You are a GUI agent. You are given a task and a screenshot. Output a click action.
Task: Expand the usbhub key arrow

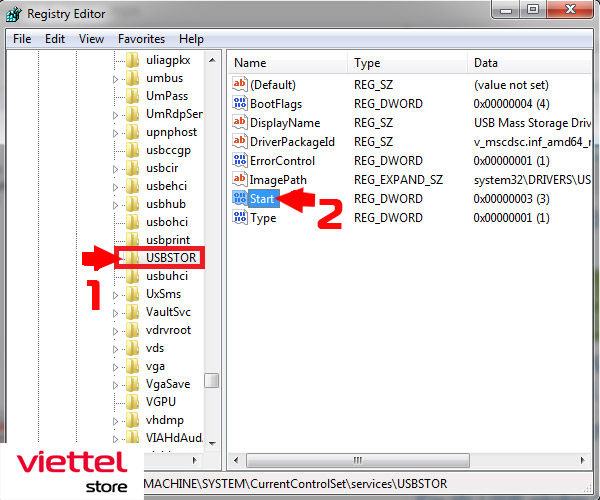tap(115, 204)
